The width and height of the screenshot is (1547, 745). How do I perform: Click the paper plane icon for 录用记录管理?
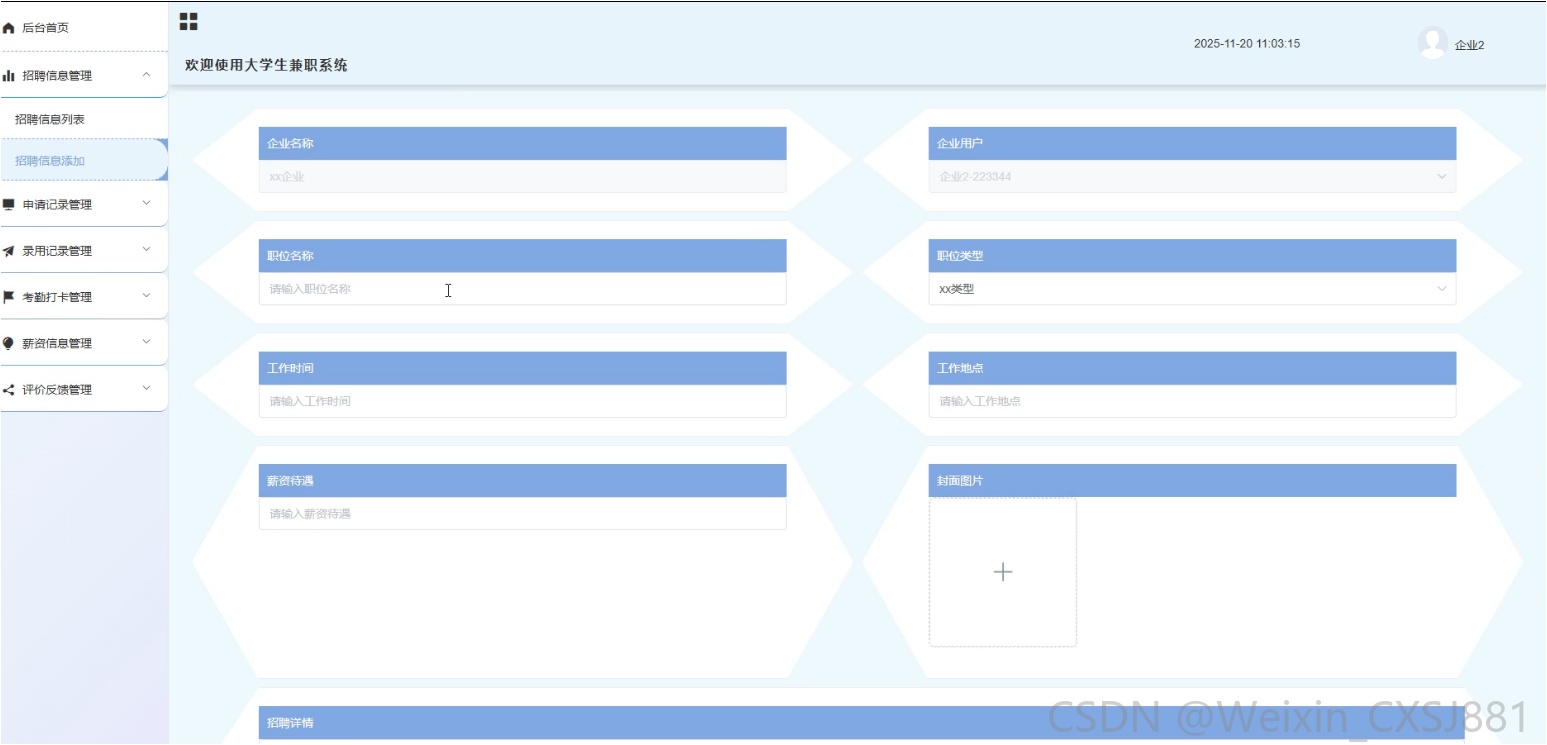[9, 251]
